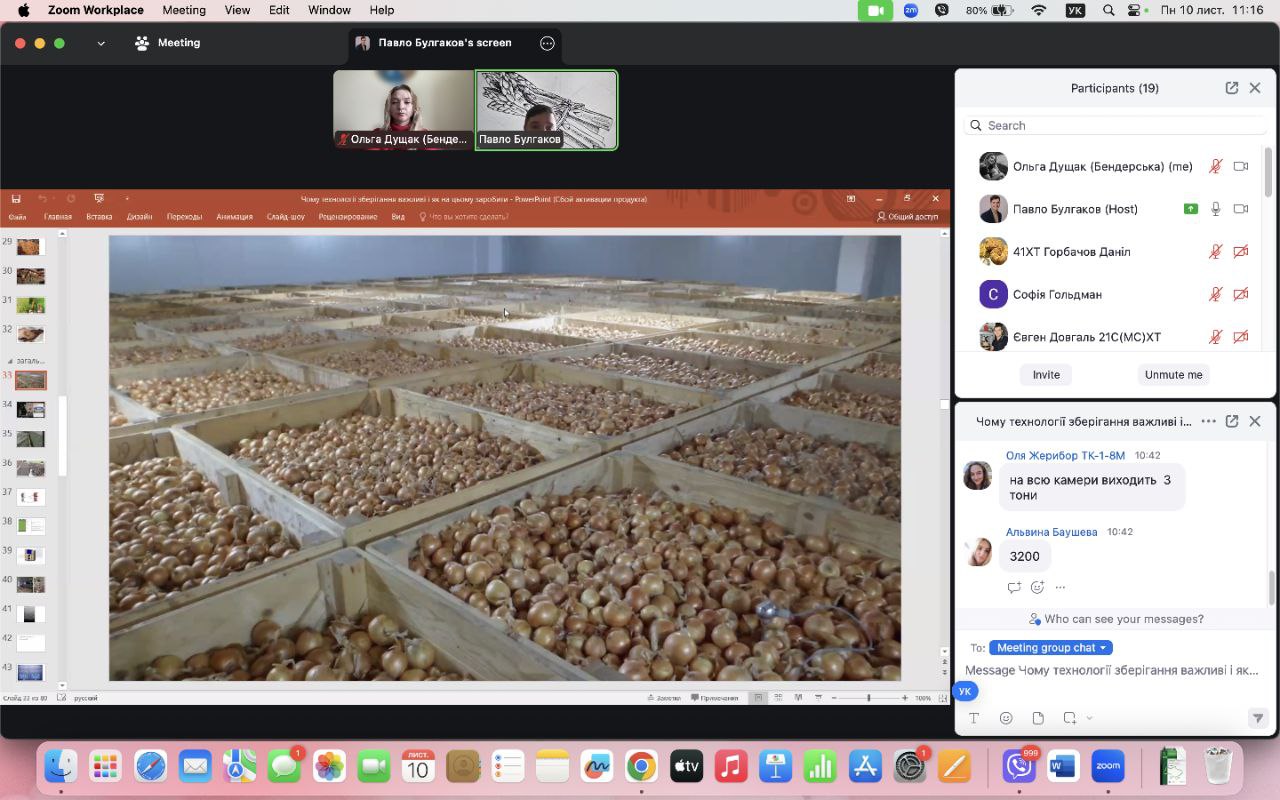Expand the dropdown chevron beside Meeting label

tap(101, 43)
